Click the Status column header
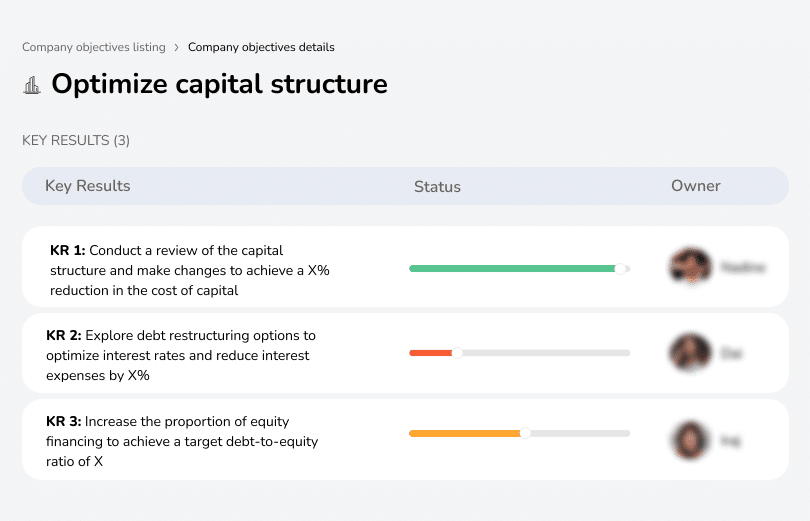Image resolution: width=810 pixels, height=521 pixels. 437,187
